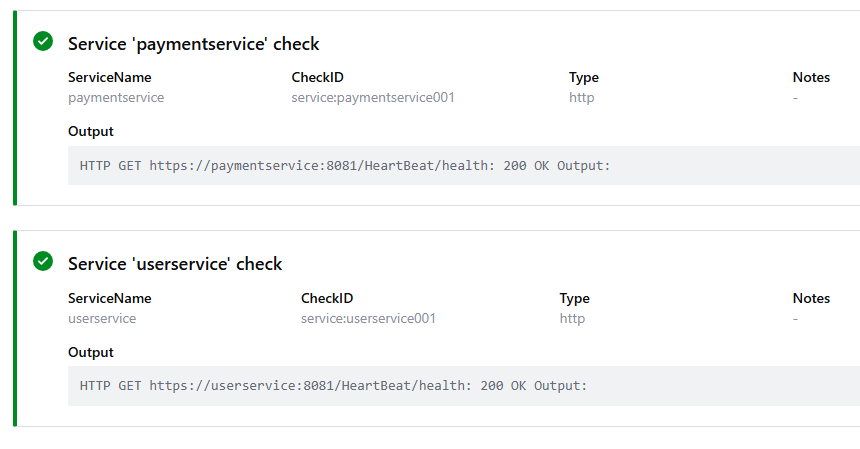
Task: Click the Notes label in userservice card
Action: coord(811,298)
